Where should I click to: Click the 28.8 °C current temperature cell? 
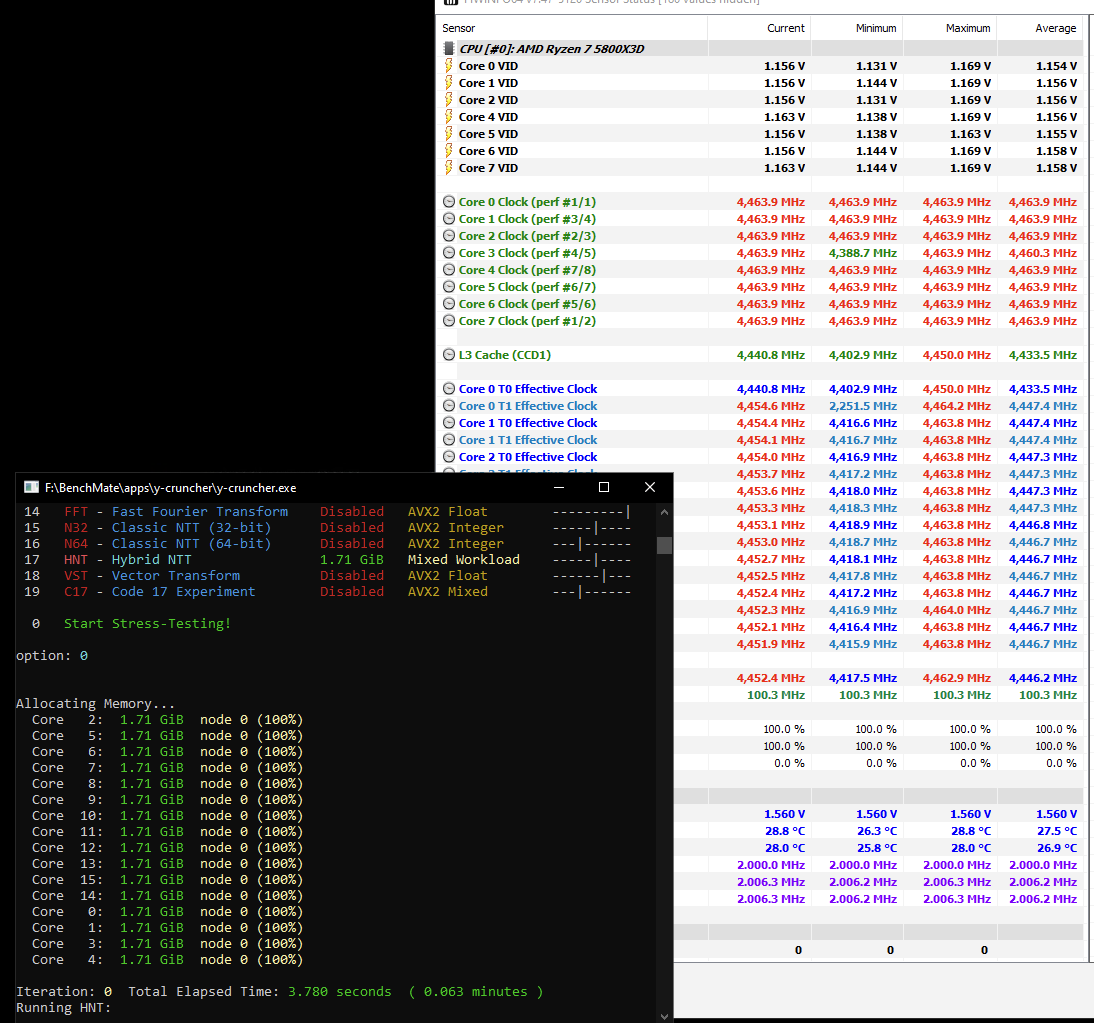coord(785,830)
